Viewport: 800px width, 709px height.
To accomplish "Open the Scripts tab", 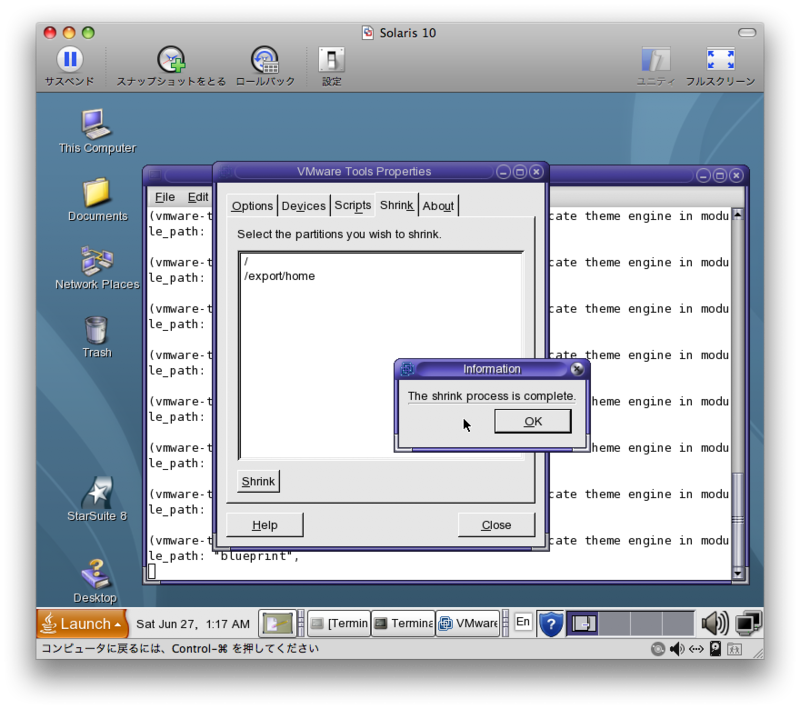I will (x=353, y=206).
